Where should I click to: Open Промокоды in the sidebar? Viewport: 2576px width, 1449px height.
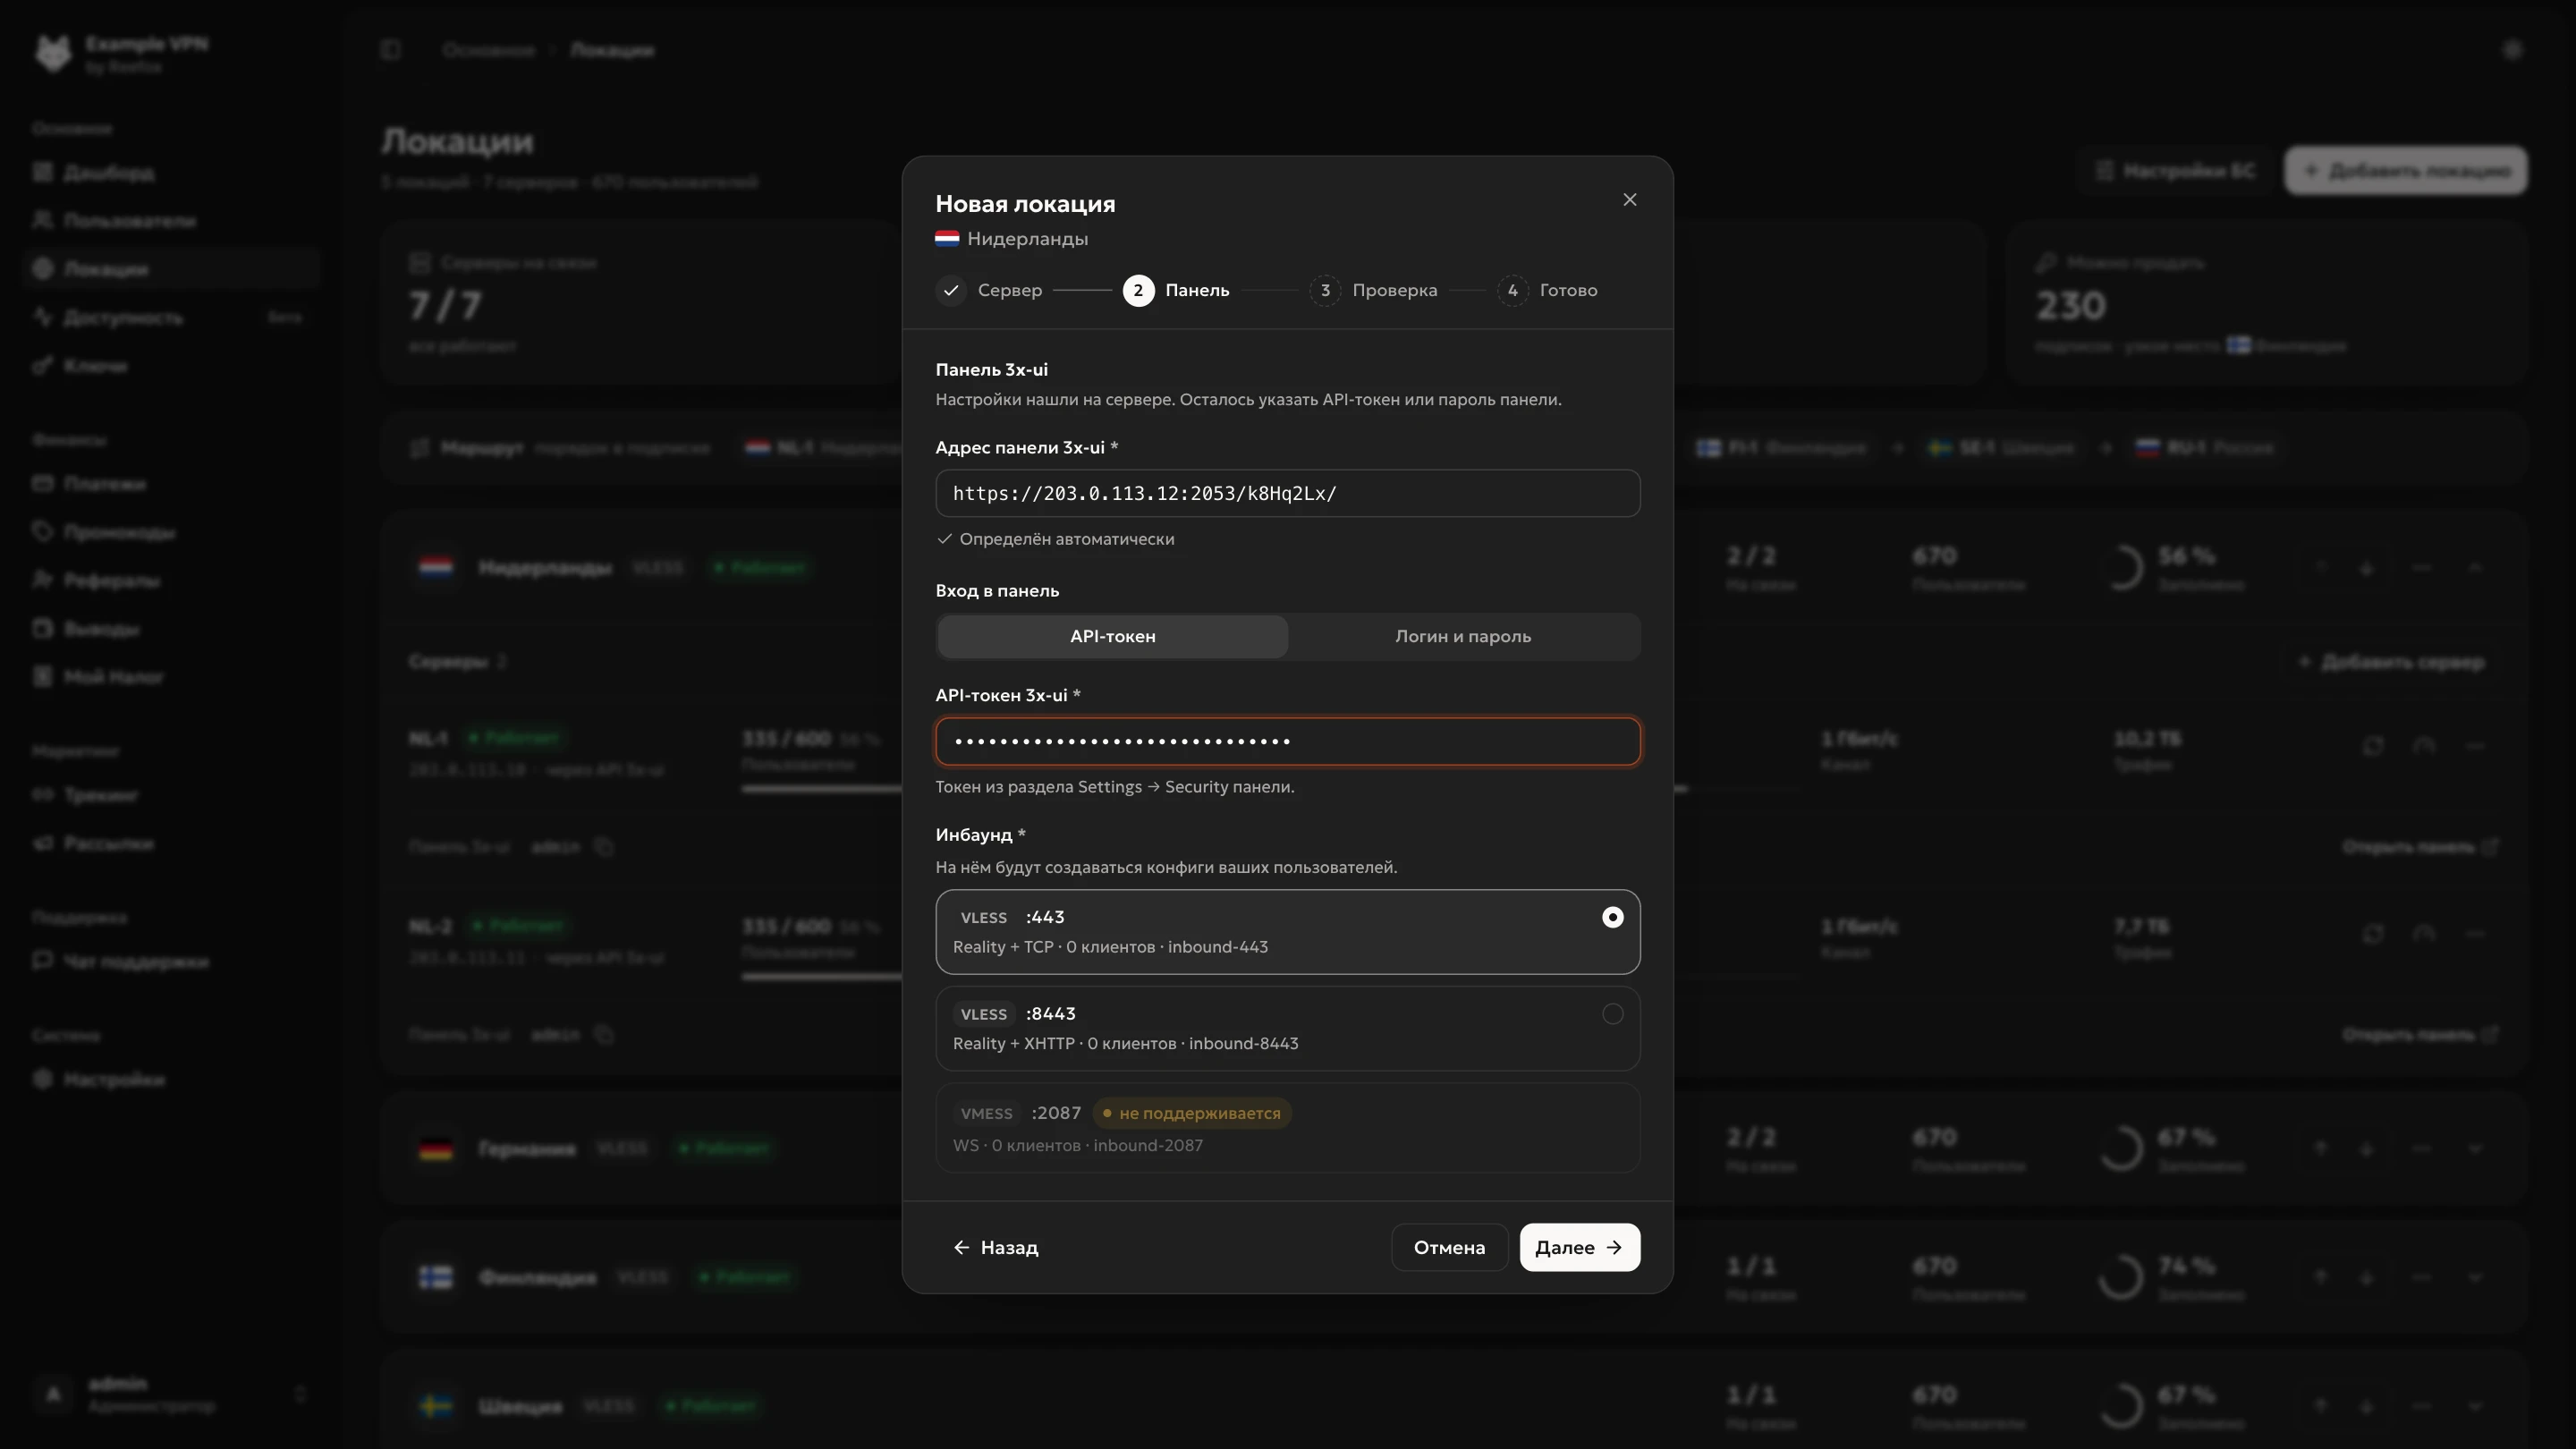point(170,532)
